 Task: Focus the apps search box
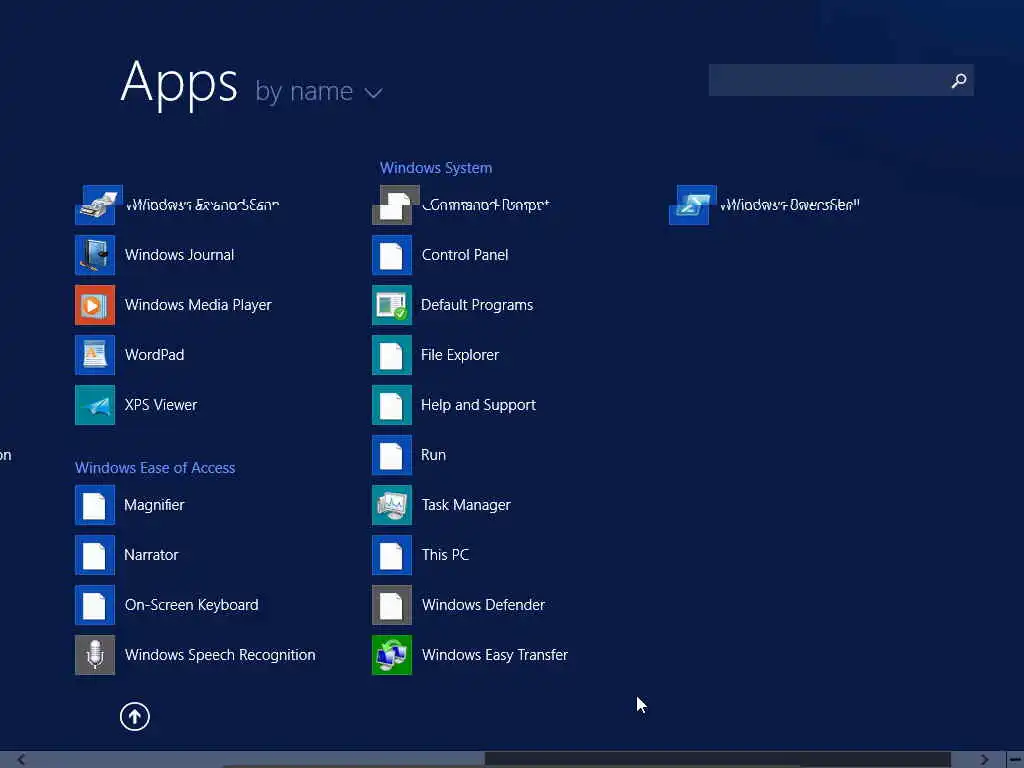coord(841,80)
